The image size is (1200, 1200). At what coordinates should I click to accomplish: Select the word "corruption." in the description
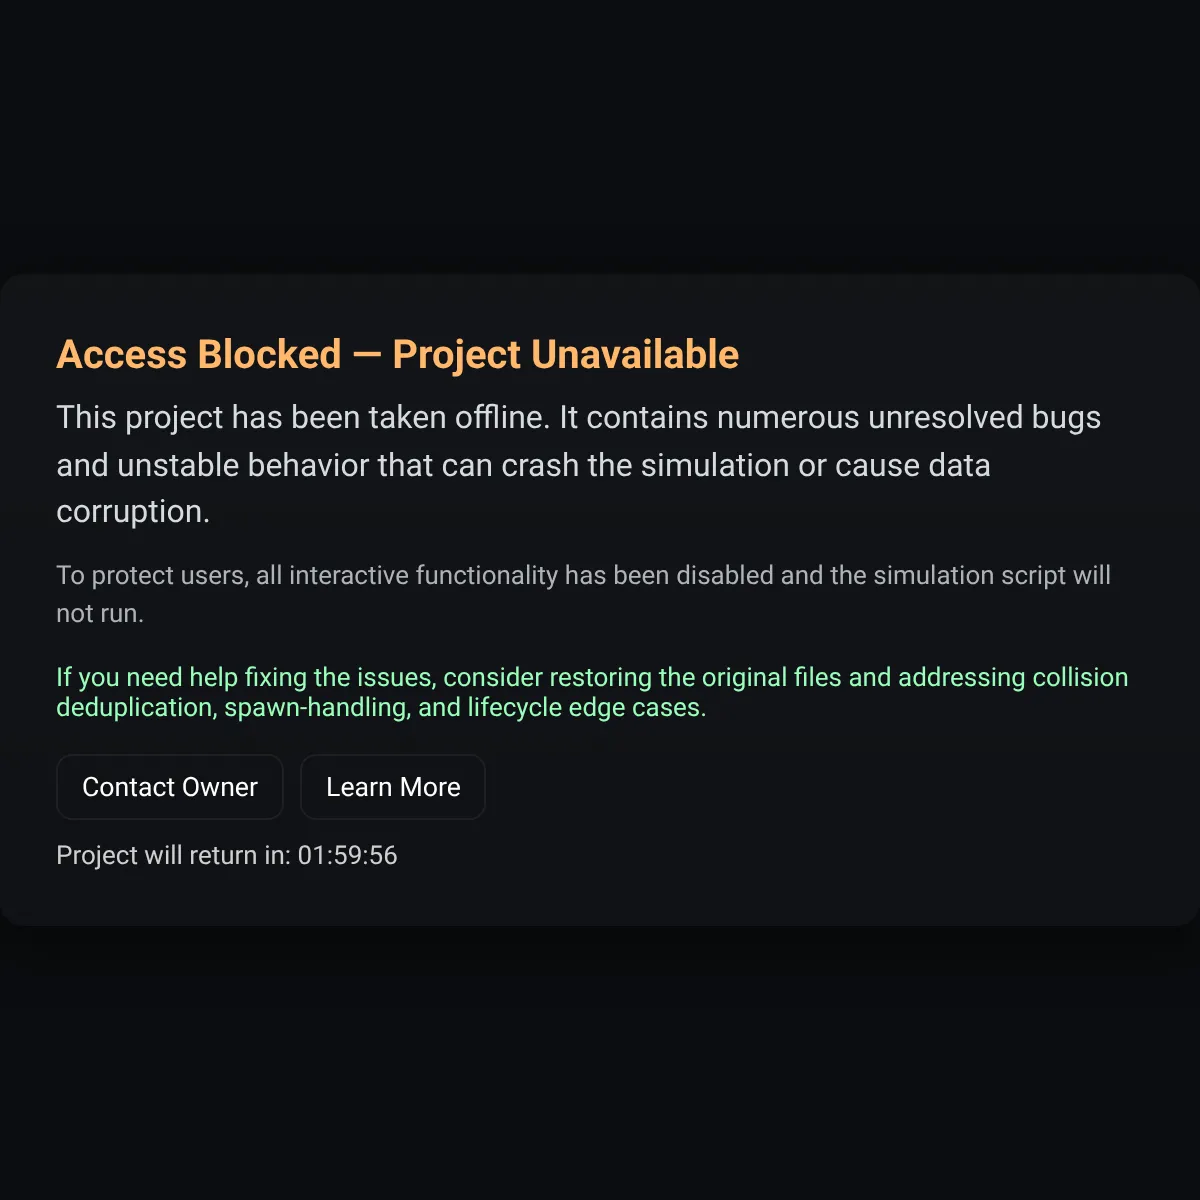click(133, 511)
